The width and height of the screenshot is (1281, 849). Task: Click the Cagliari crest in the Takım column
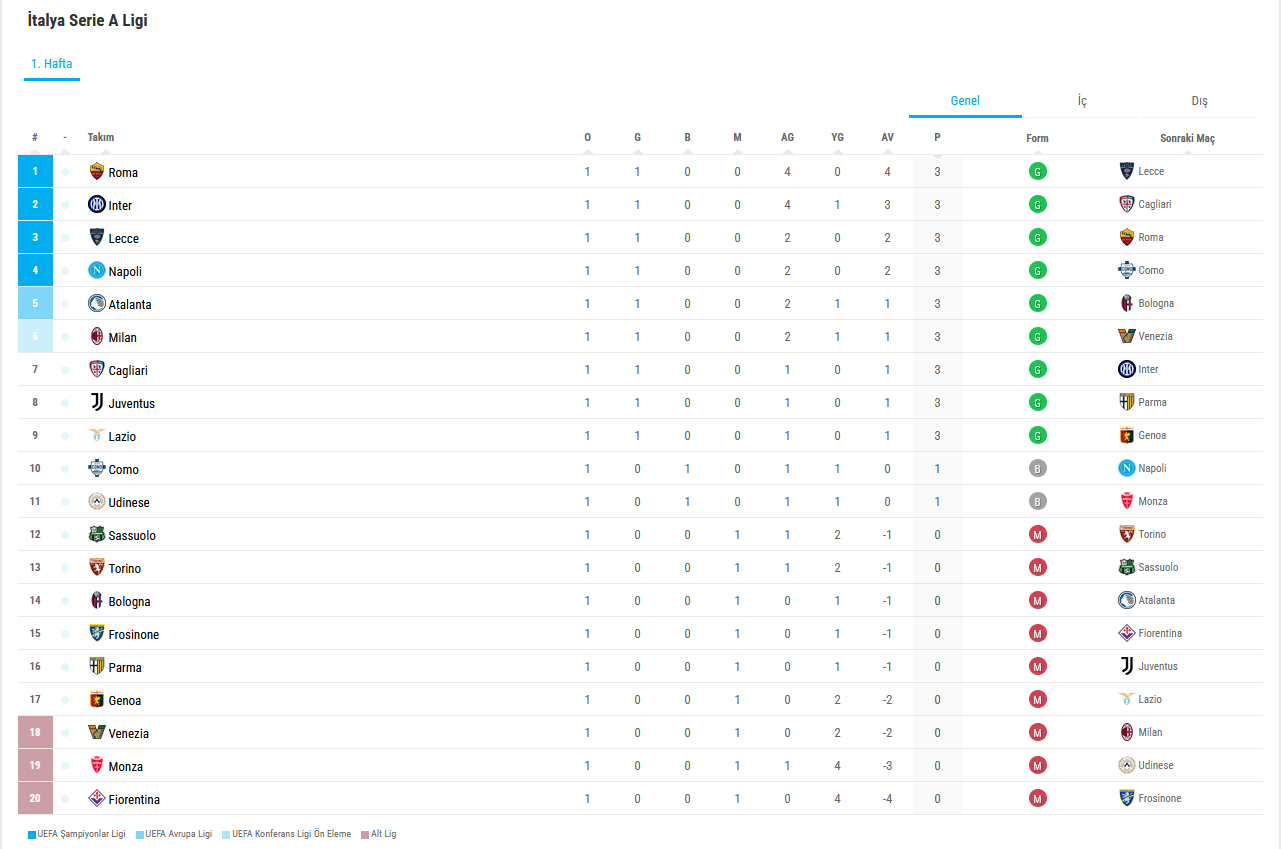(97, 369)
